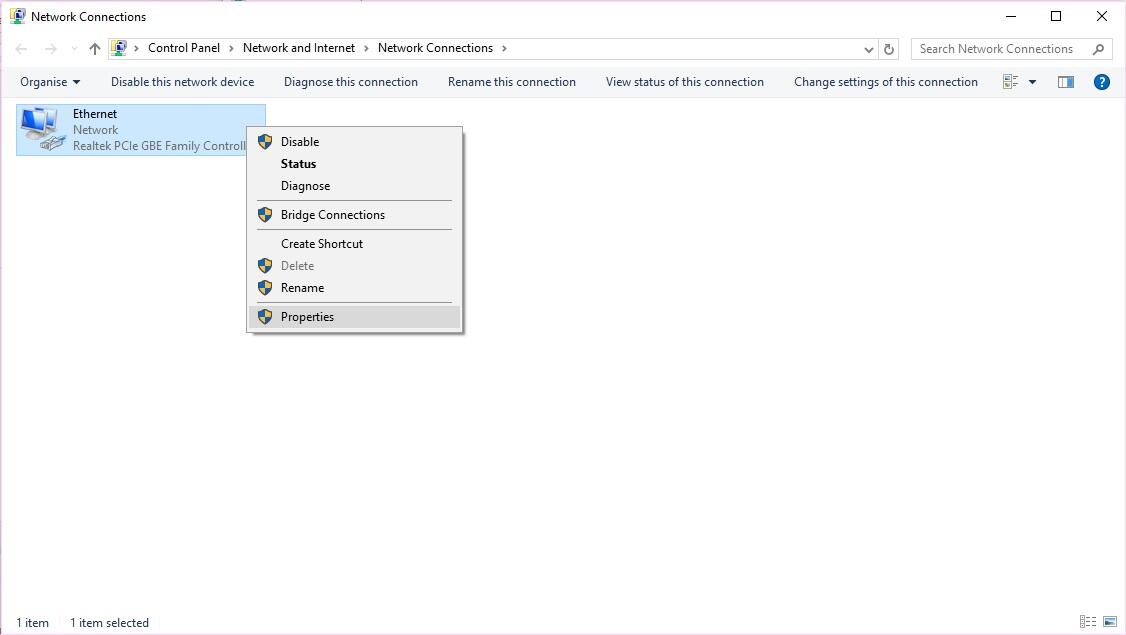Open the view options dropdown arrow

(1032, 82)
